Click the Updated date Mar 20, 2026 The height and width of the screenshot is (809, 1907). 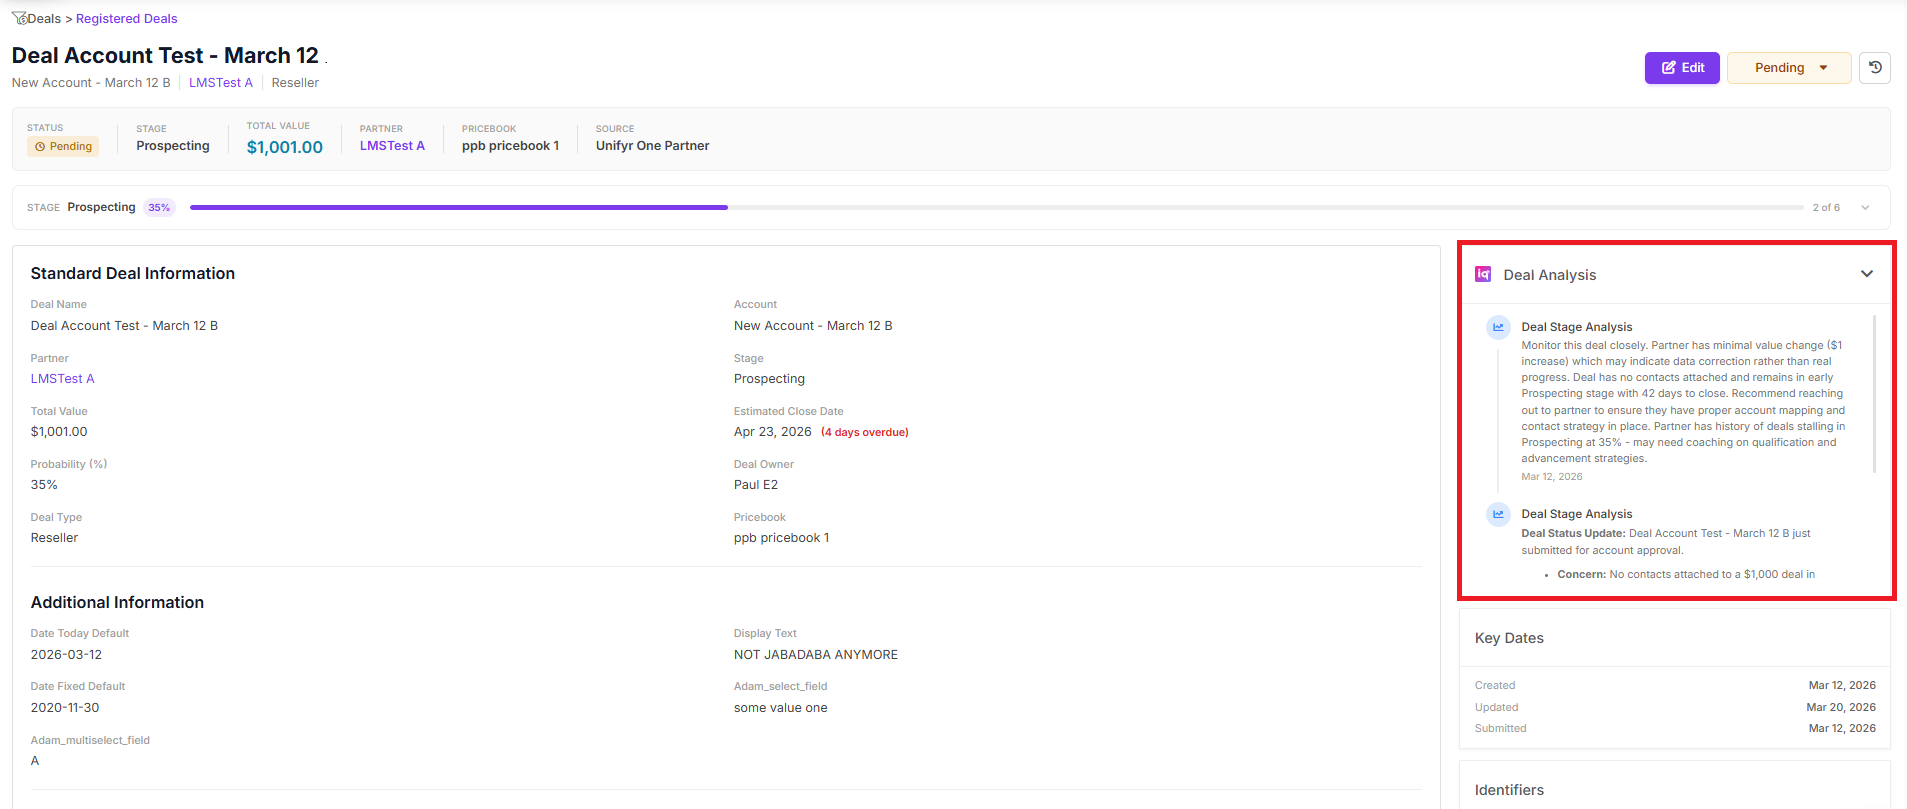point(1841,707)
